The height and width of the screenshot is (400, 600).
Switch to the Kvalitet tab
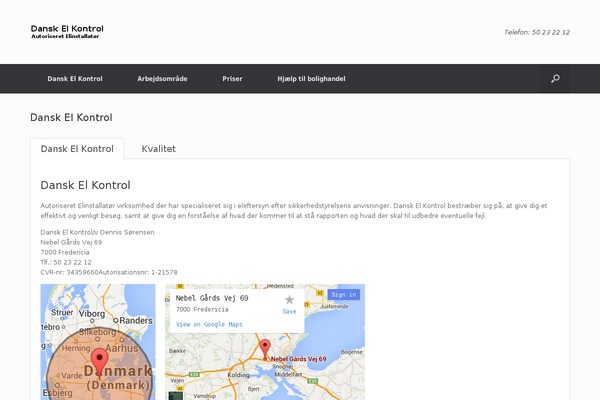point(158,149)
